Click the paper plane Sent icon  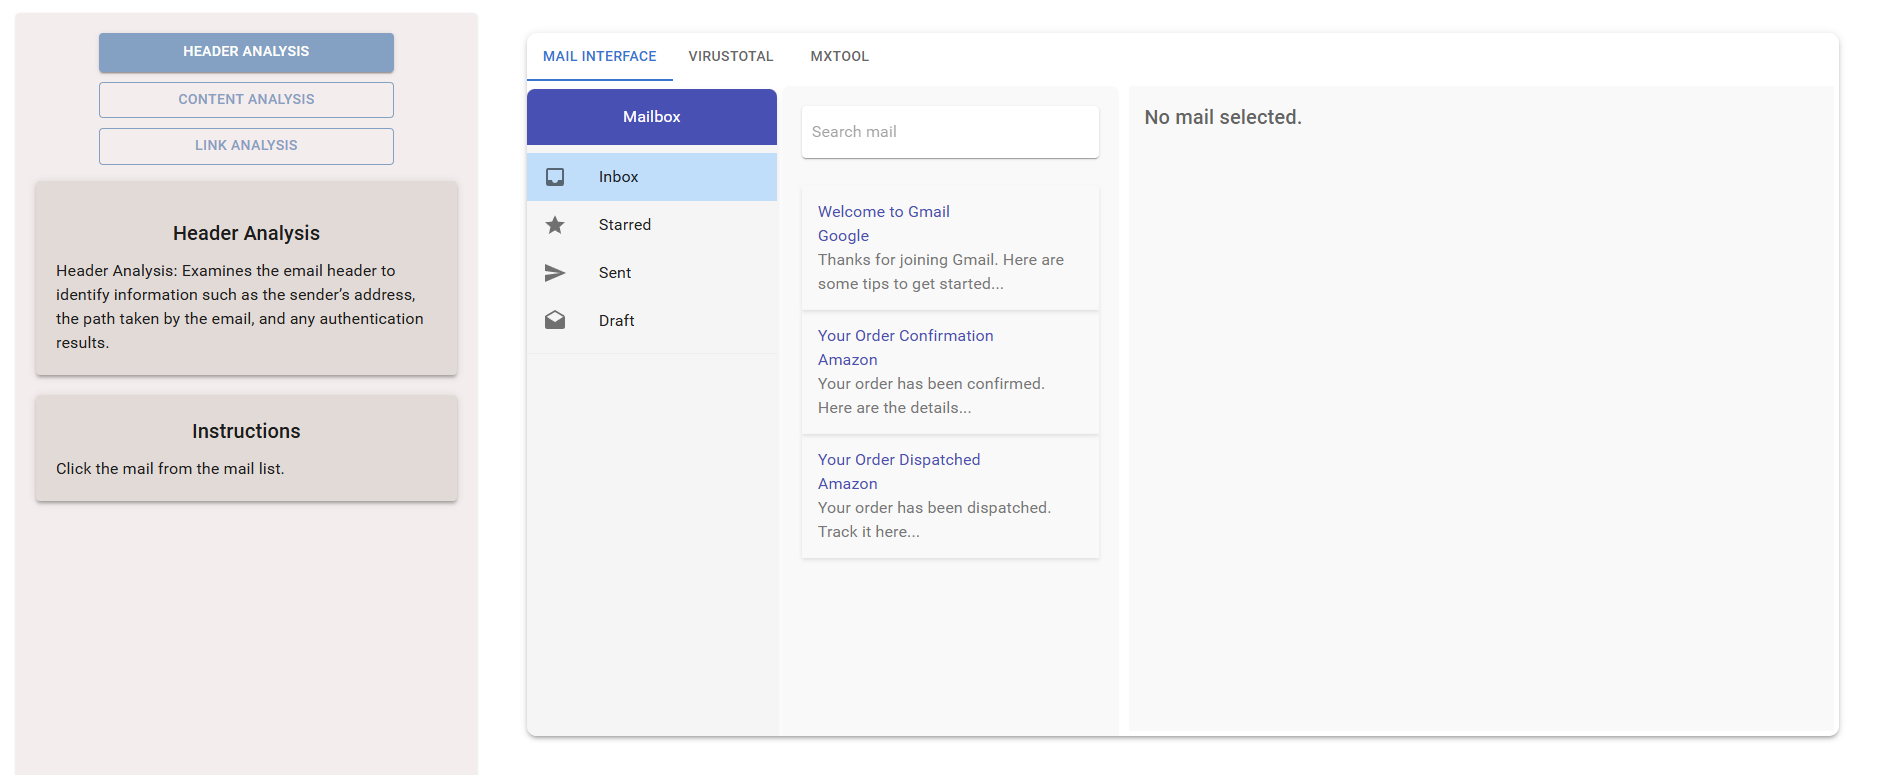click(555, 273)
